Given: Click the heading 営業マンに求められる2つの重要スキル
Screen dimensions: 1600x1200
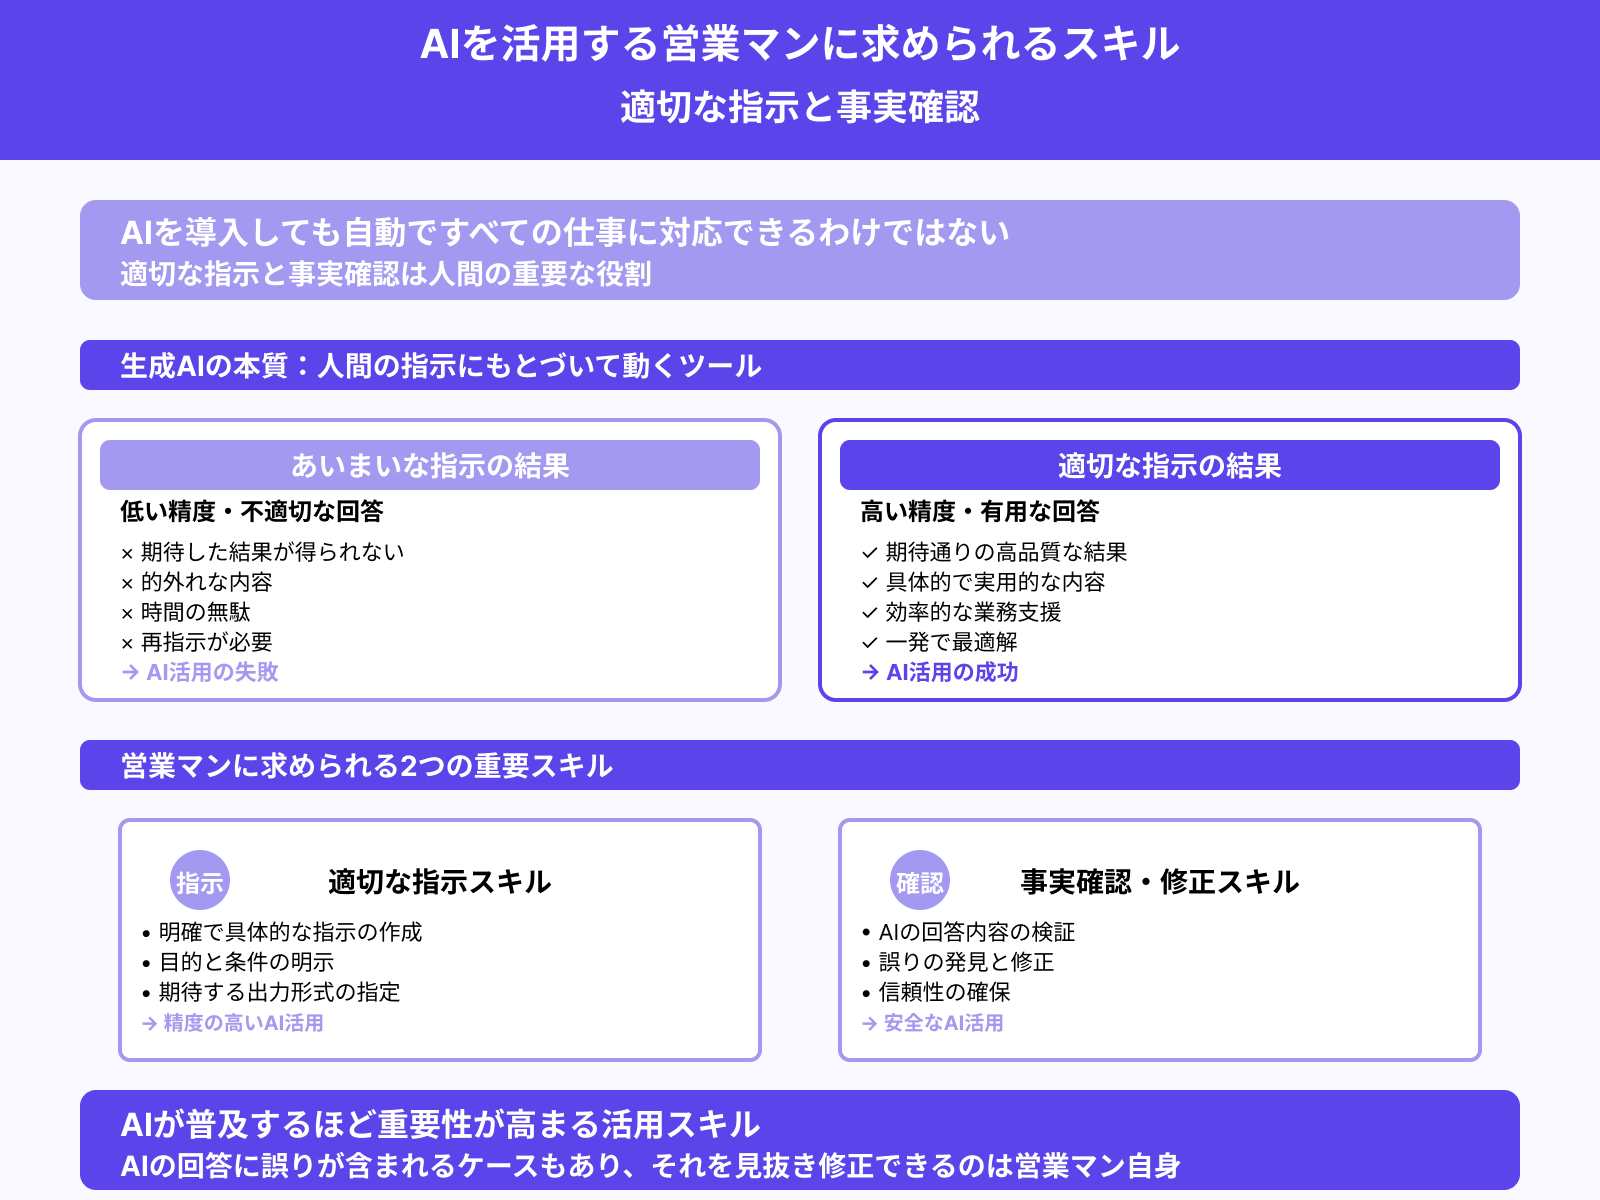Looking at the screenshot, I should pos(366,765).
